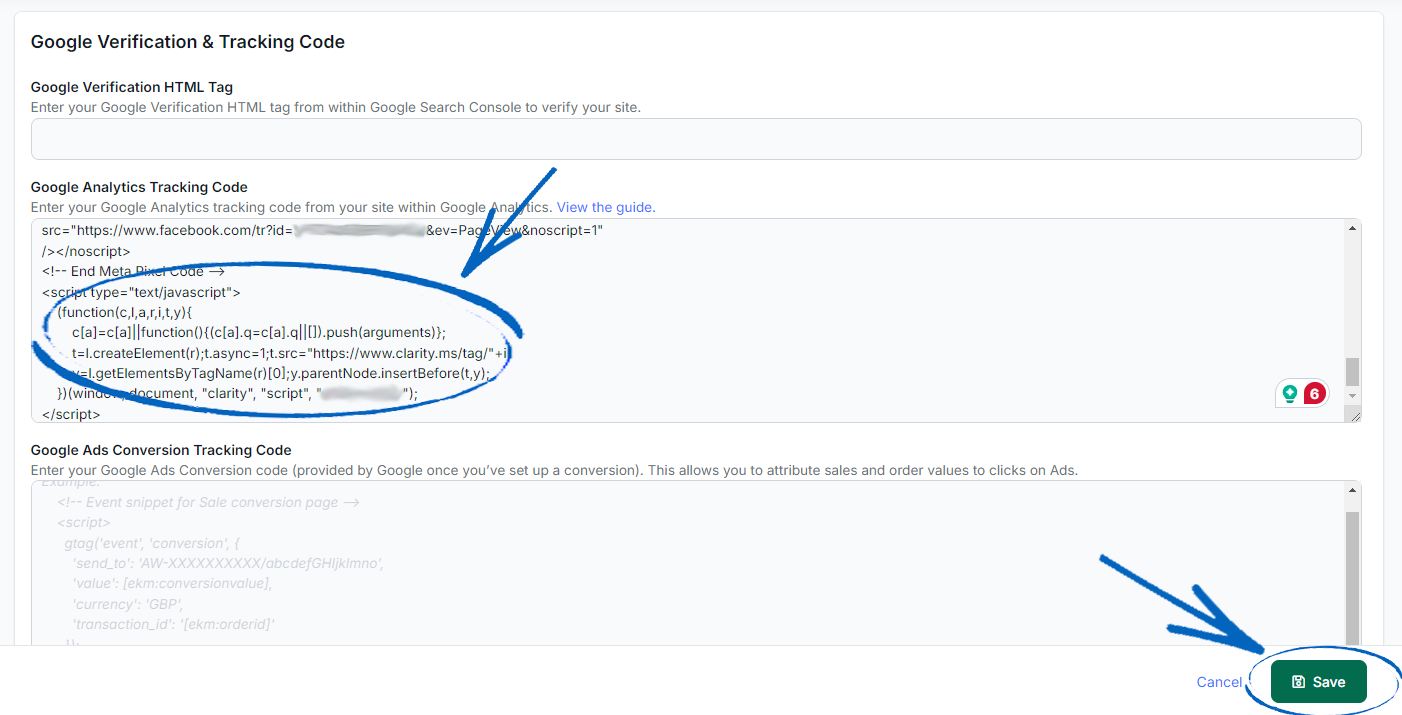Click the green Grammarly lightbulb icon

[1290, 394]
